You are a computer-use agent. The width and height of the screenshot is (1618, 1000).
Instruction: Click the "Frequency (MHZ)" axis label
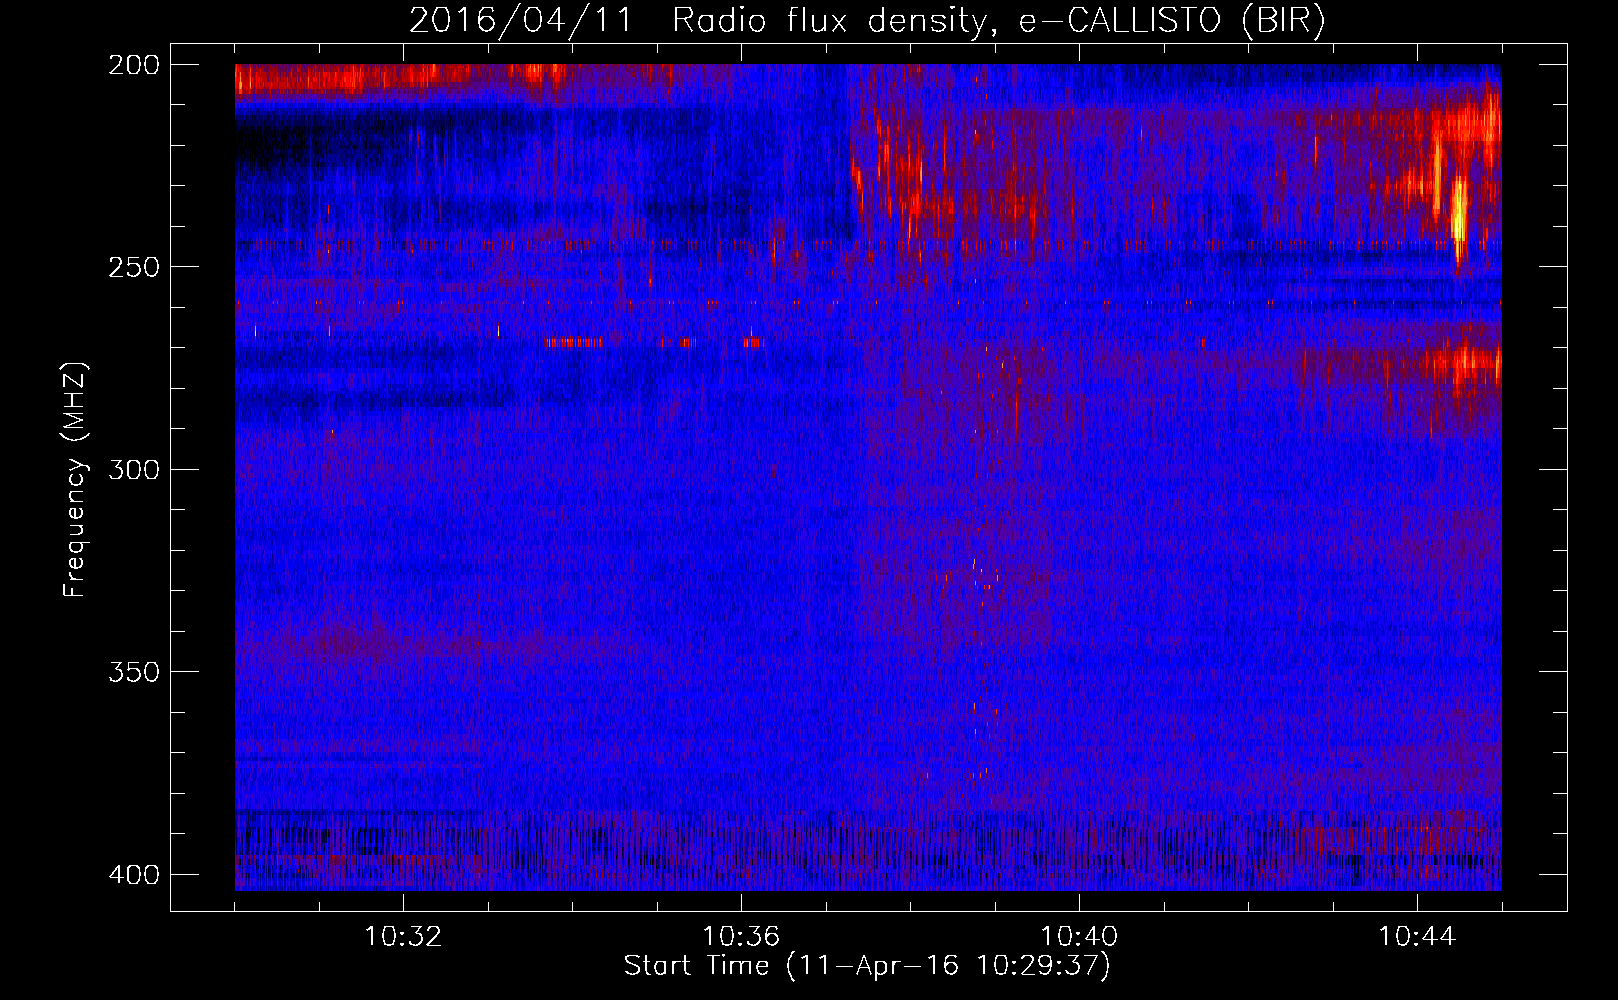coord(75,479)
